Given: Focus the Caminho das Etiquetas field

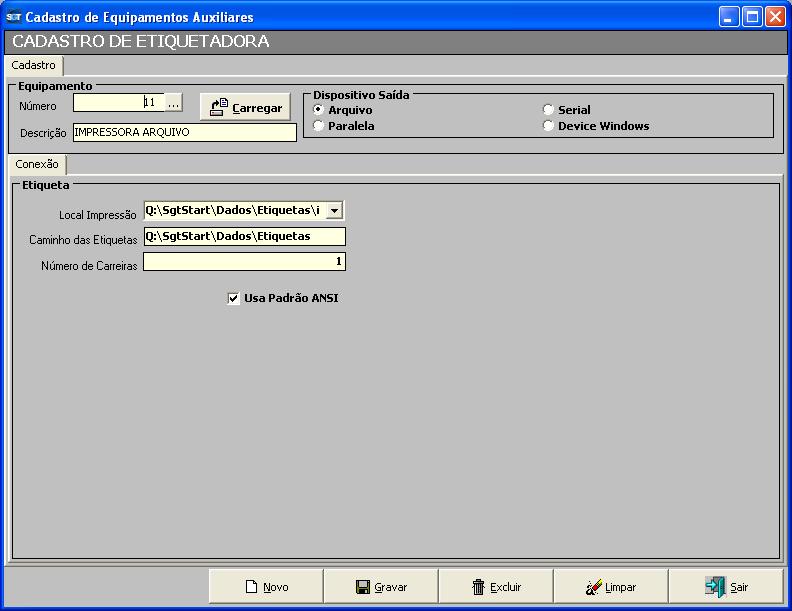Looking at the screenshot, I should click(x=244, y=236).
